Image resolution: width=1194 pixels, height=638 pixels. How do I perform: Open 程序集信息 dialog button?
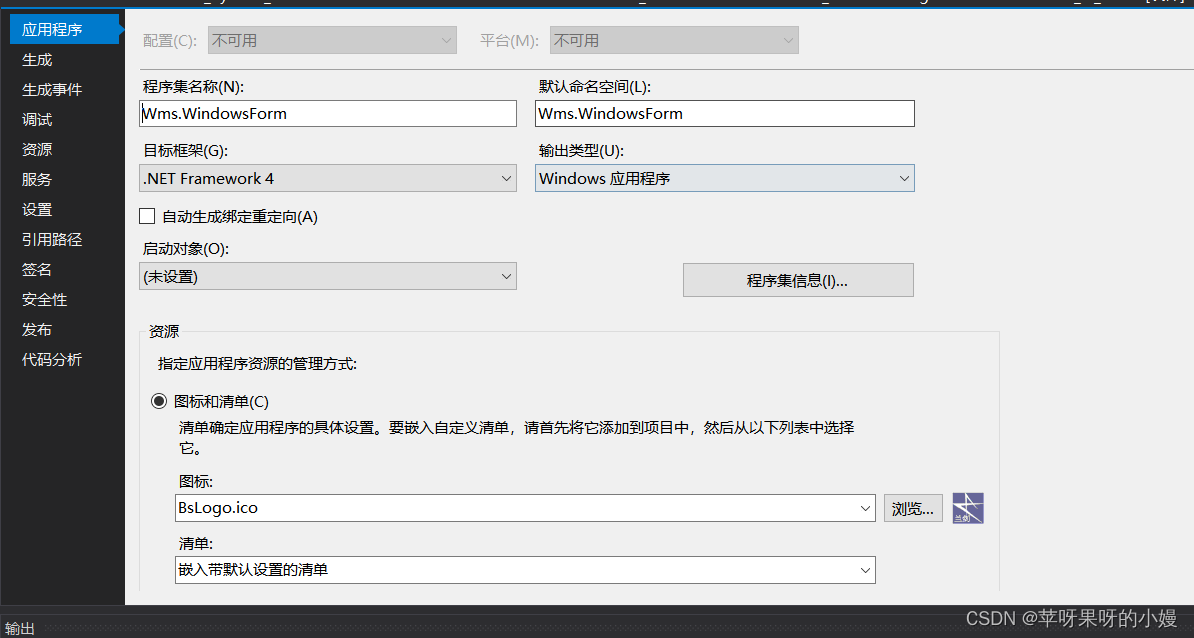click(798, 280)
